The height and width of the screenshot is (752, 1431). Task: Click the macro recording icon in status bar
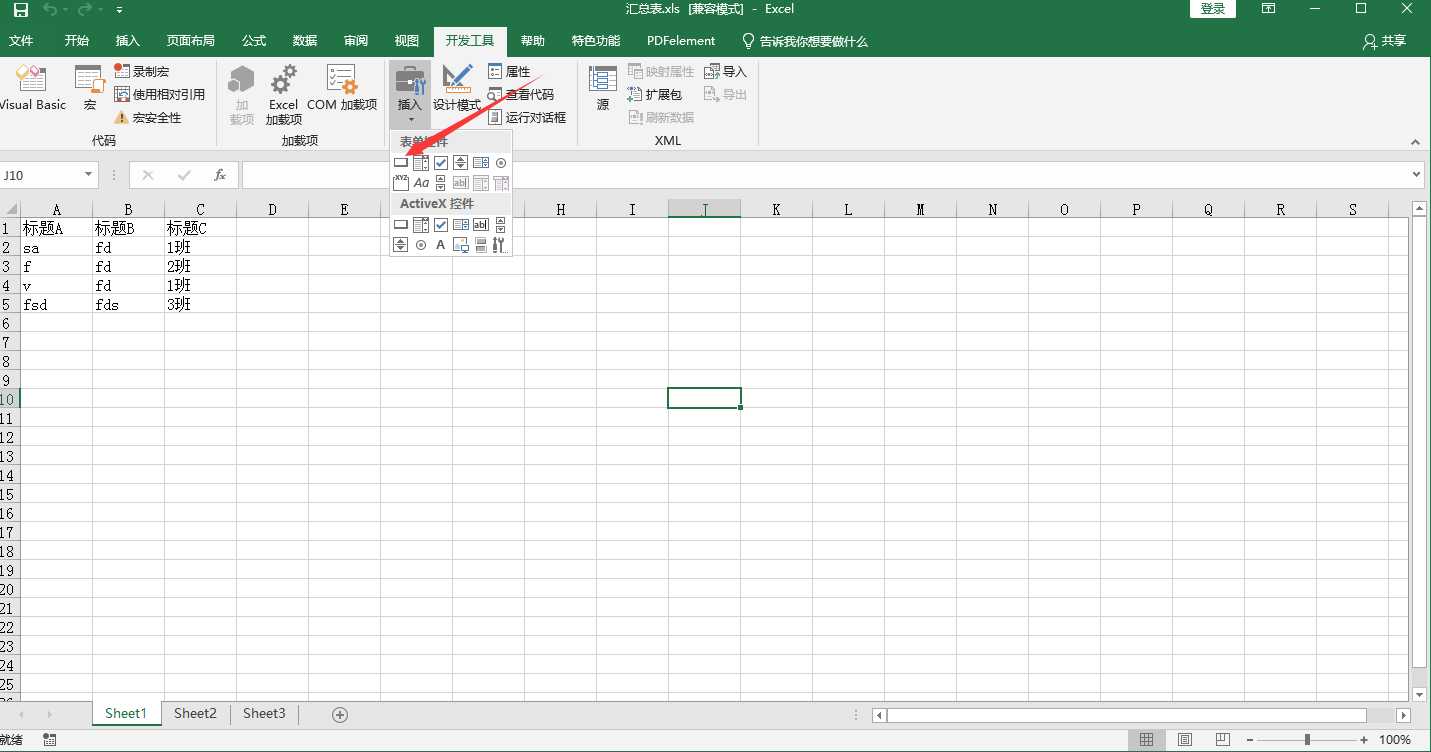[x=50, y=740]
